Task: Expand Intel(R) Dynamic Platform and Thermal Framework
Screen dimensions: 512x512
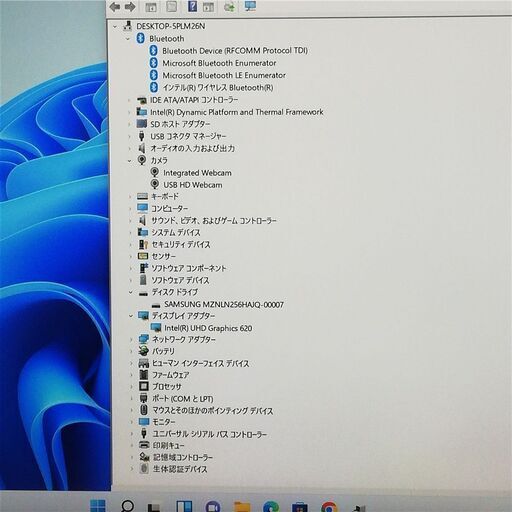Action: click(x=130, y=112)
